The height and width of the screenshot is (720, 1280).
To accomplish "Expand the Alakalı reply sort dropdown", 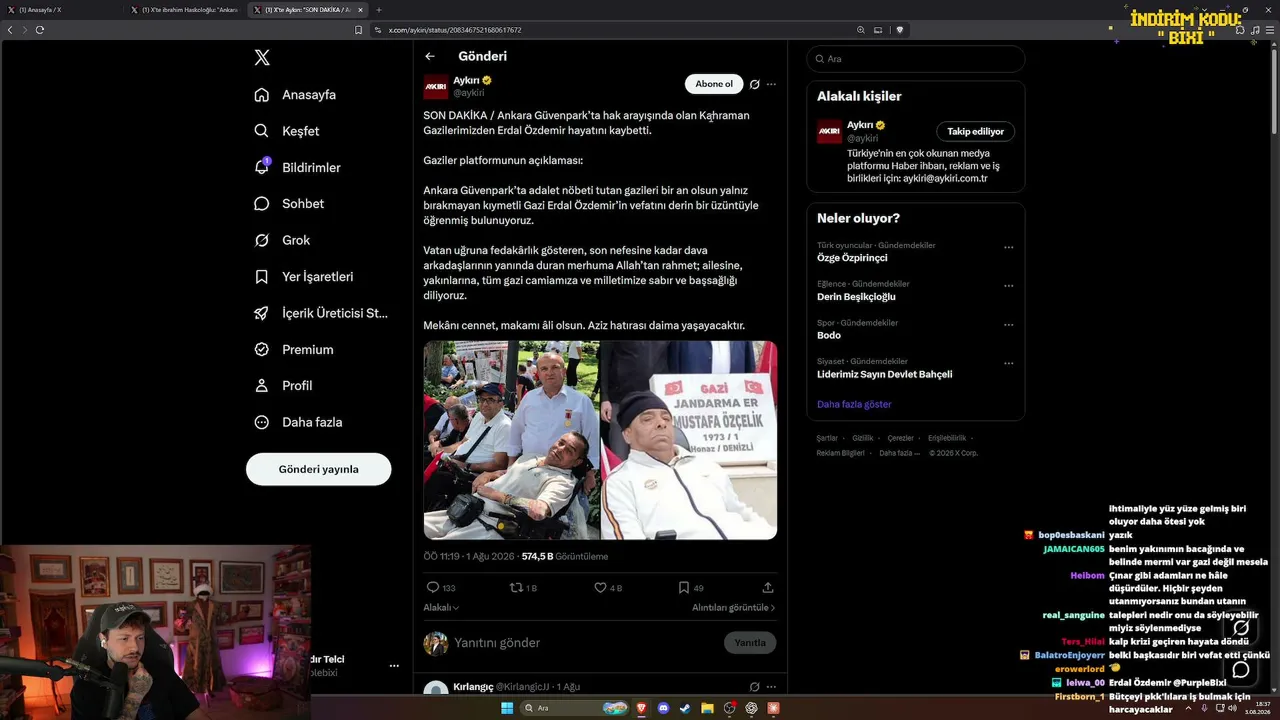I will [441, 607].
